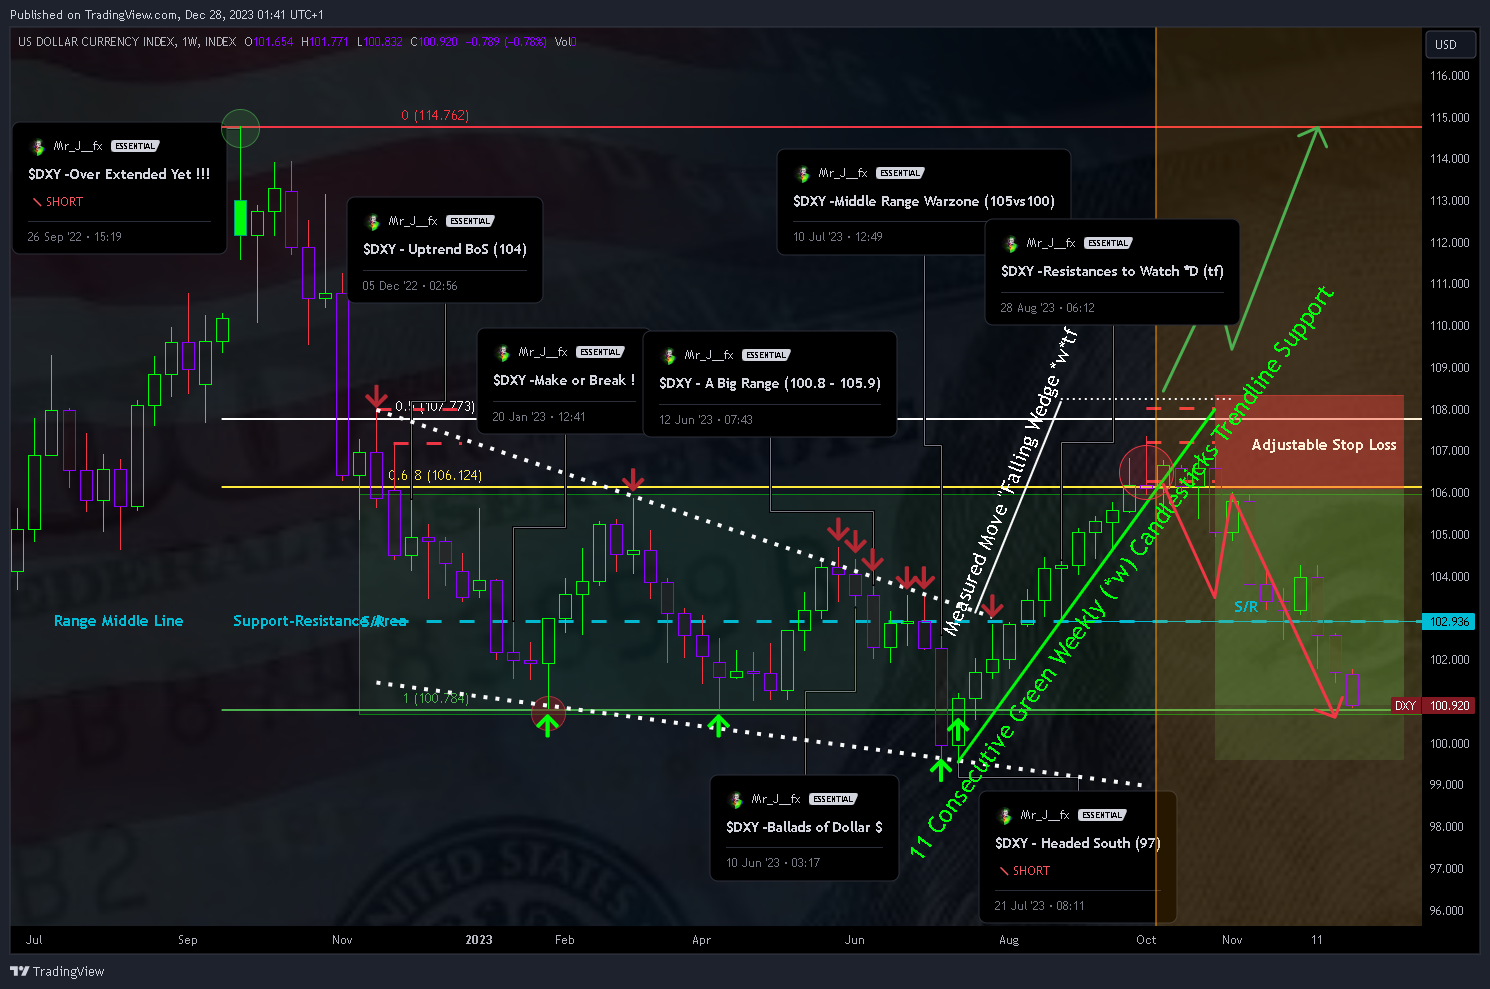Click ESSENTIAL badge on Make or Break card

pyautogui.click(x=600, y=352)
